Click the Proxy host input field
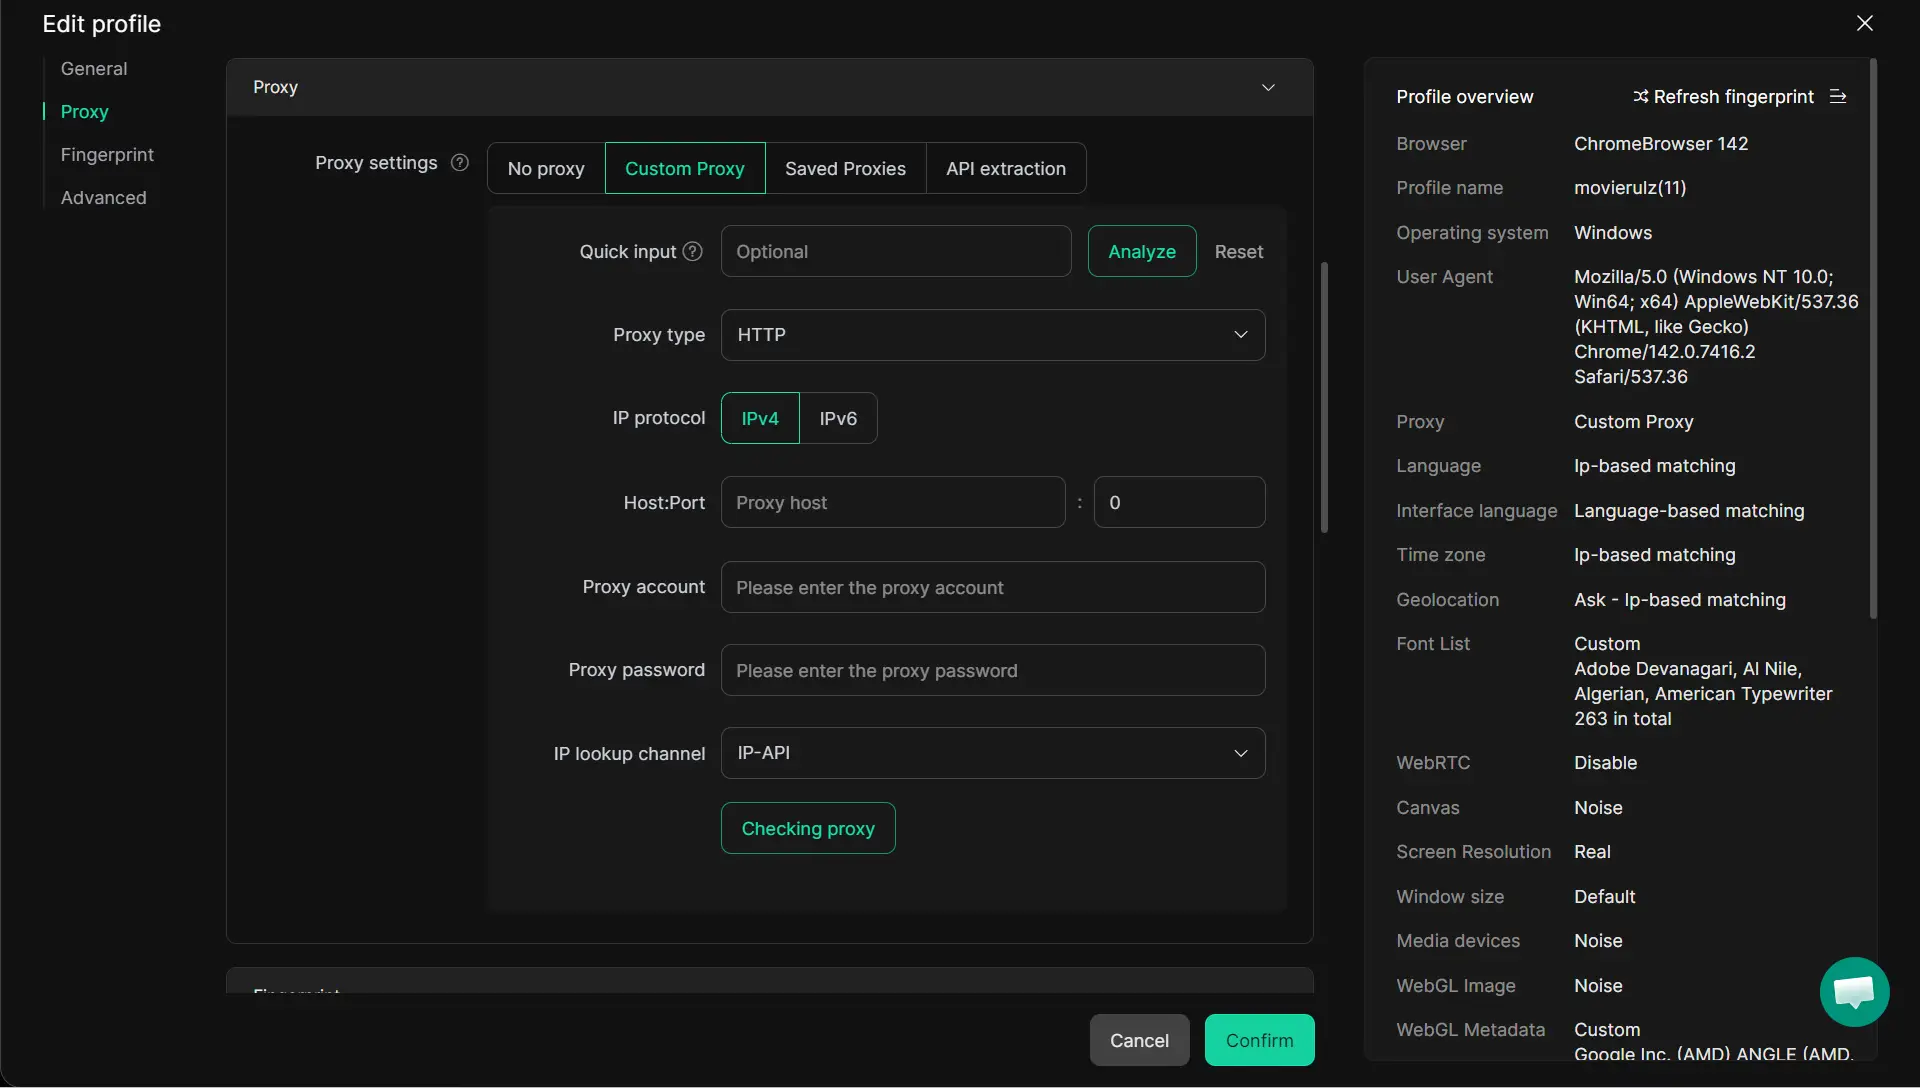The width and height of the screenshot is (1920, 1088). pos(892,502)
